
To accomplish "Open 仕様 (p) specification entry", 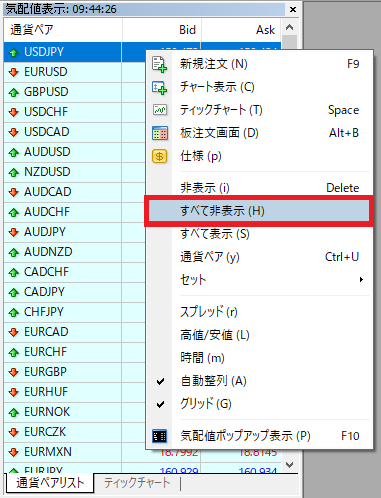I will click(x=259, y=156).
